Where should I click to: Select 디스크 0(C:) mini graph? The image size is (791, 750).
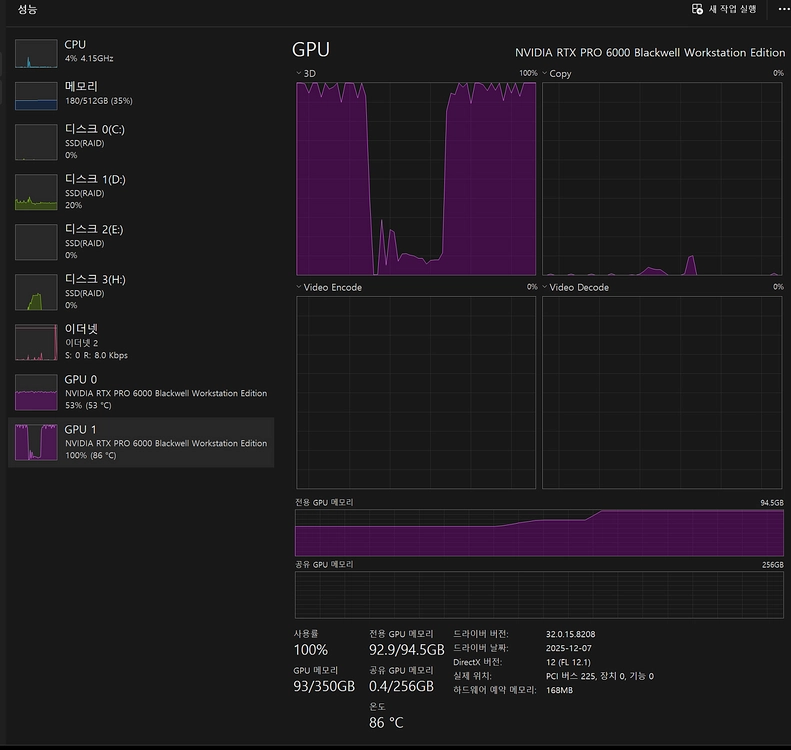pos(36,142)
